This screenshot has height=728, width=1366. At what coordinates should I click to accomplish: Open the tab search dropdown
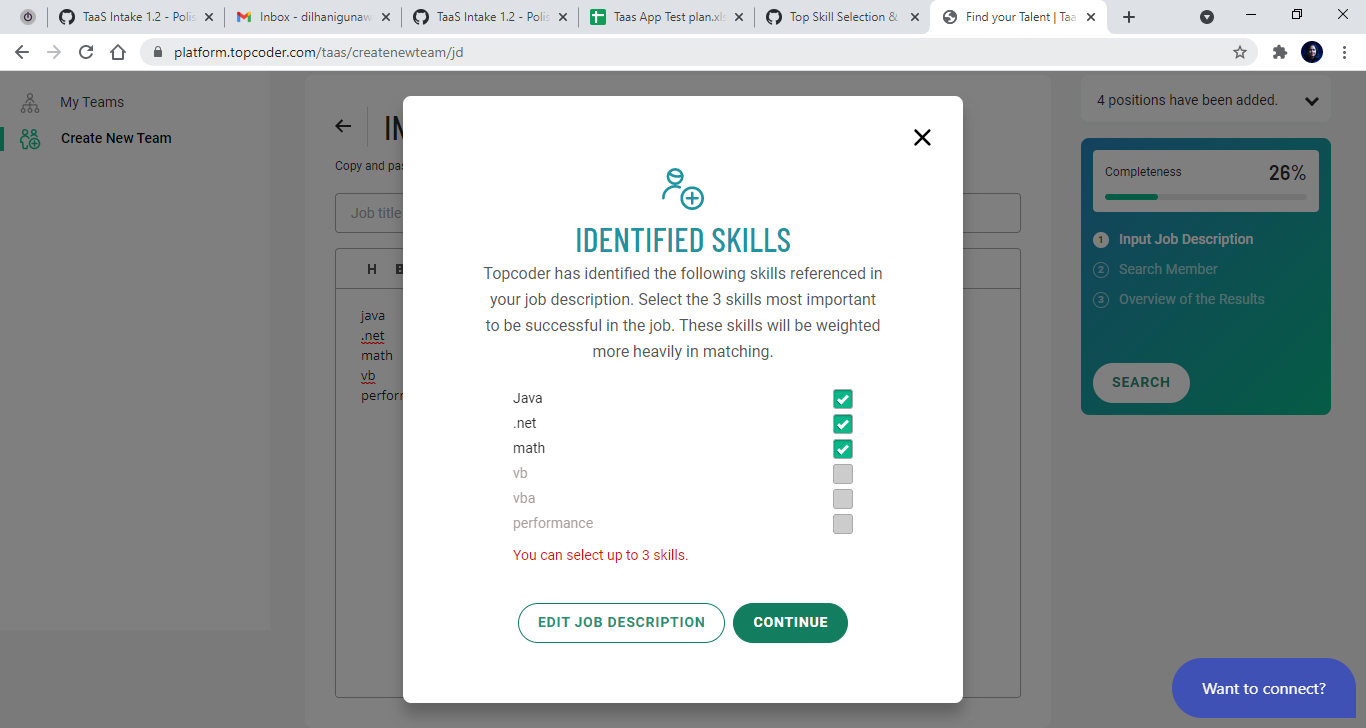[x=1207, y=17]
